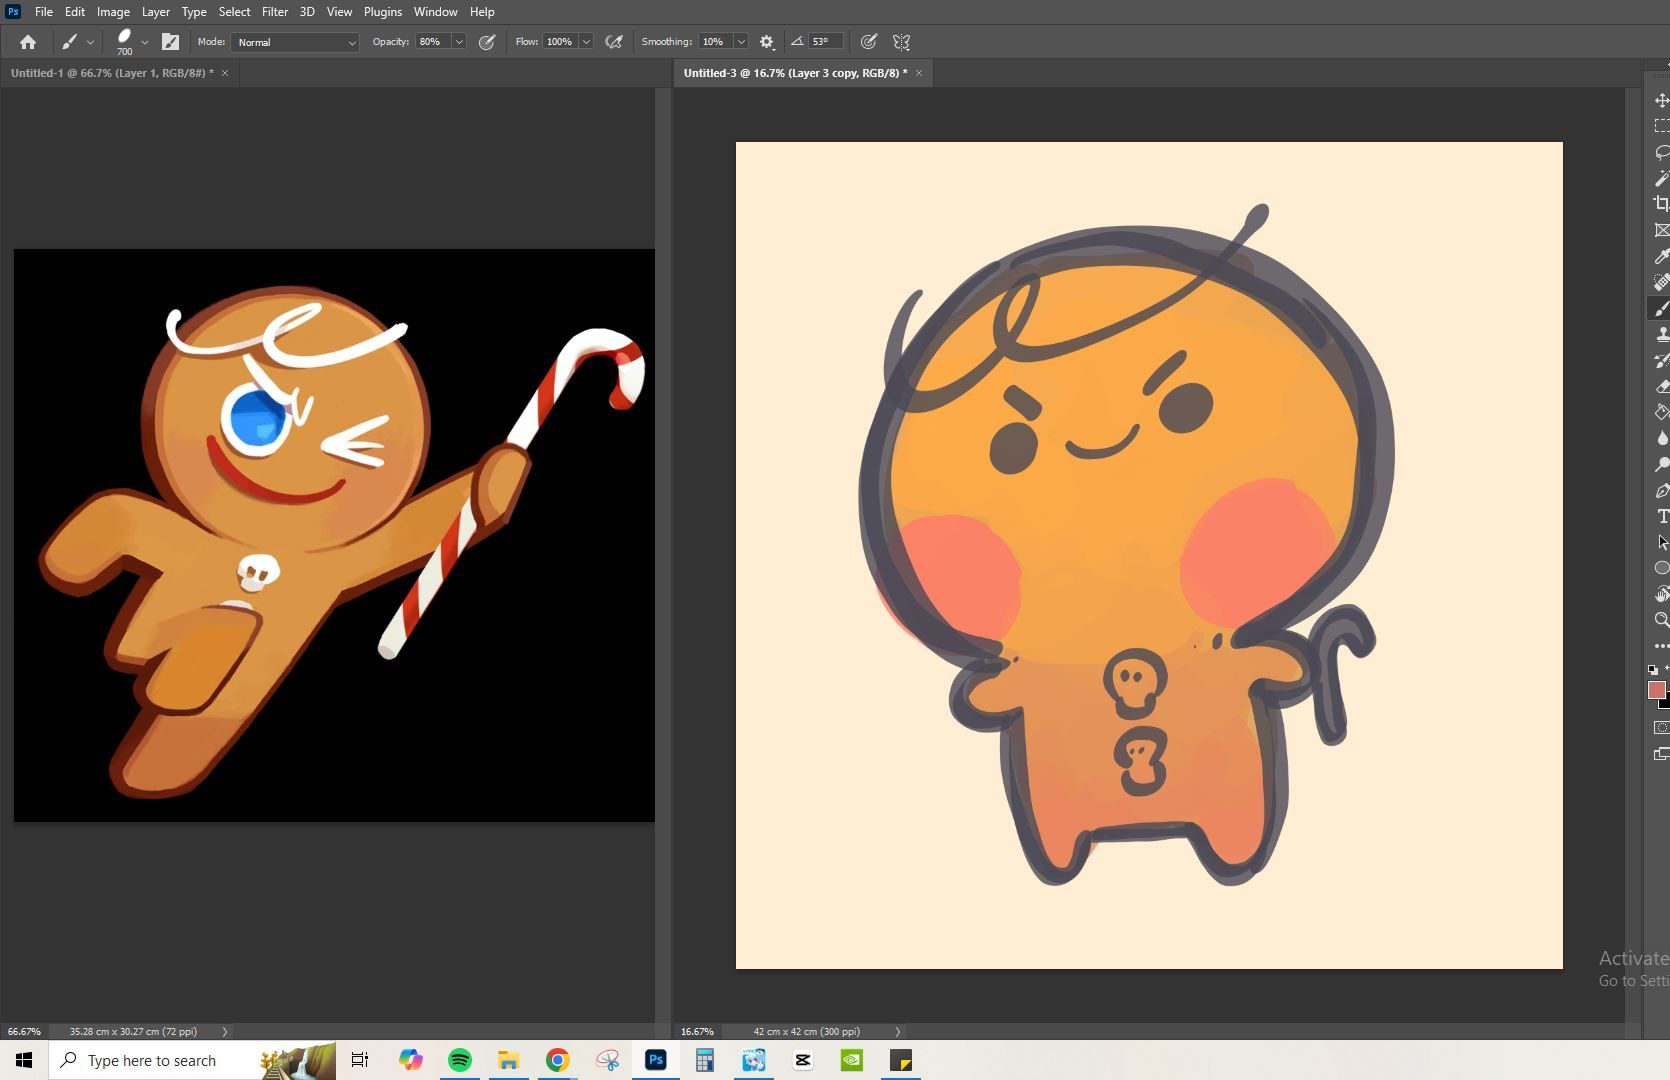Open the File menu

44,12
